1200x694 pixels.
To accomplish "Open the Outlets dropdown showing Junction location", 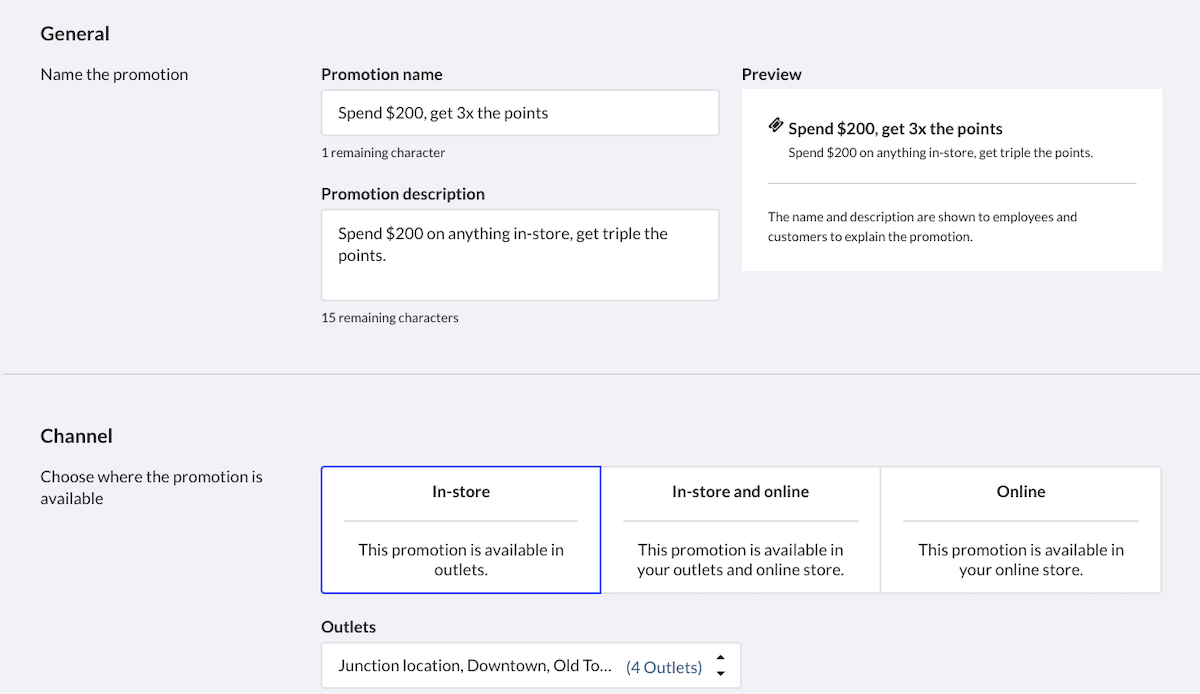I will coord(475,666).
